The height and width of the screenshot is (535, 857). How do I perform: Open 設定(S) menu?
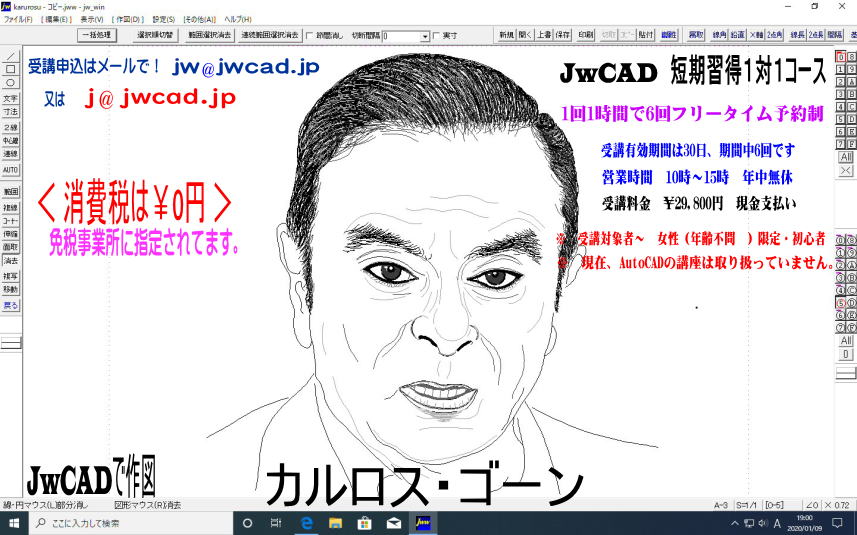[x=163, y=19]
